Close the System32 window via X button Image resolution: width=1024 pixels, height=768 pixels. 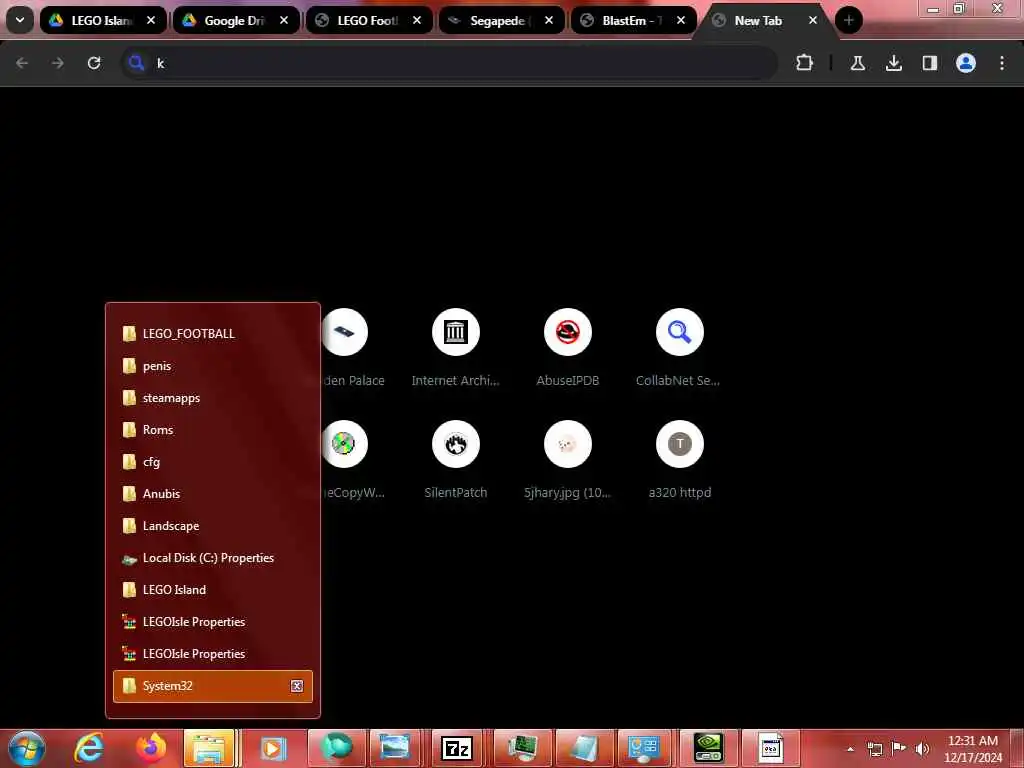point(296,686)
